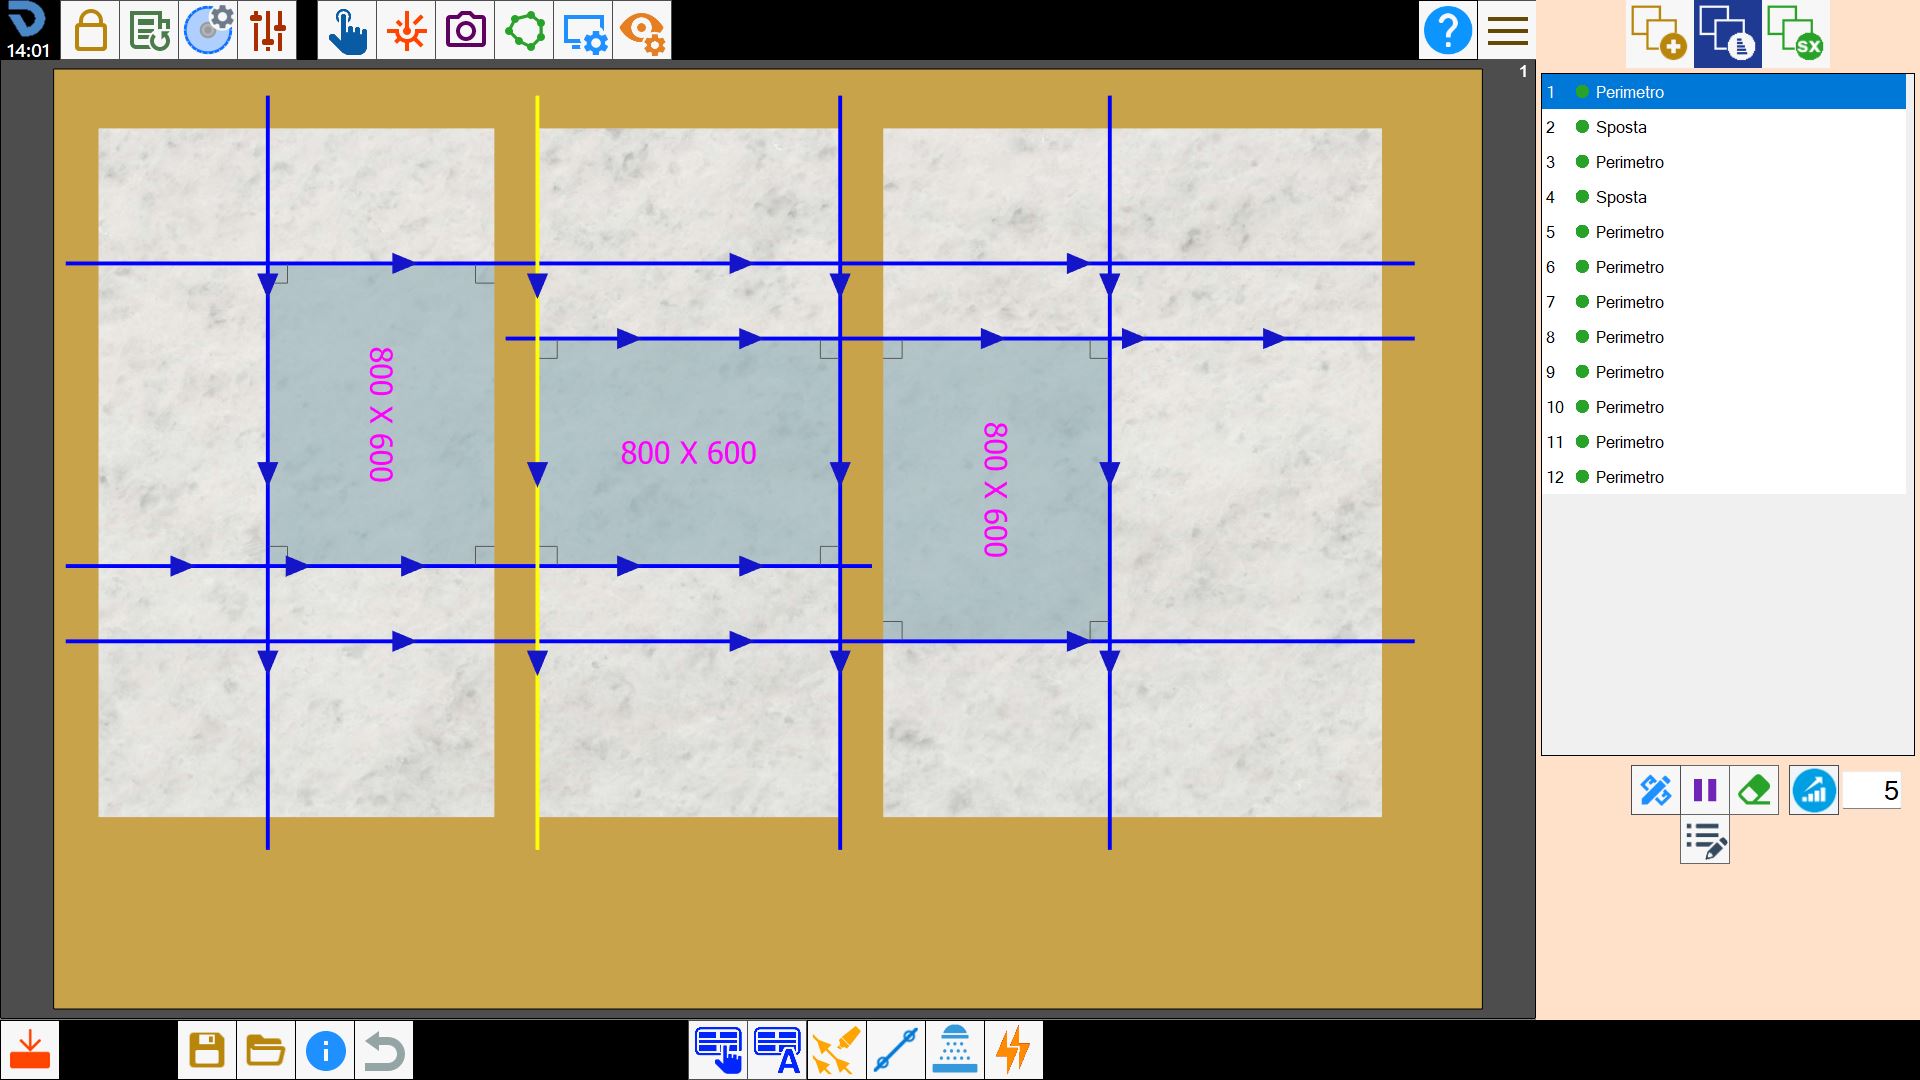The height and width of the screenshot is (1080, 1920).
Task: Open file with the folder icon
Action: [x=266, y=1050]
